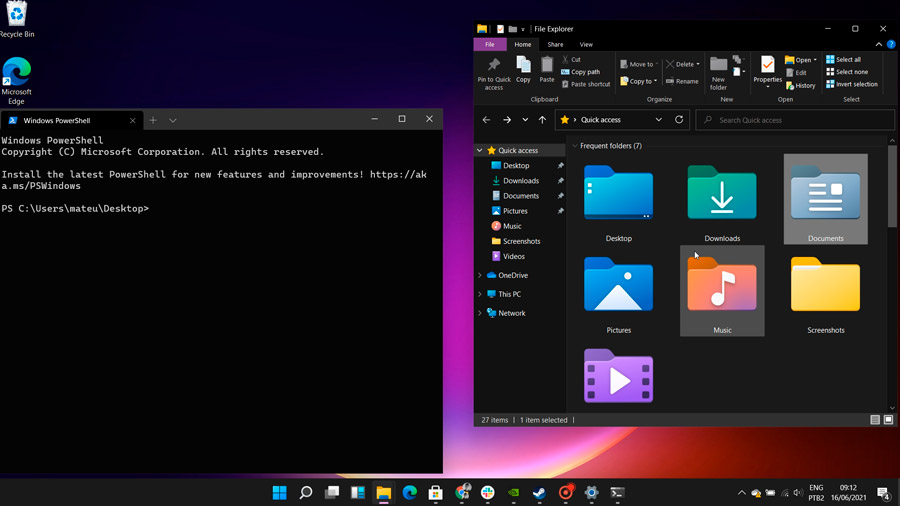Open Steam from the taskbar
The width and height of the screenshot is (900, 506).
coord(540,492)
